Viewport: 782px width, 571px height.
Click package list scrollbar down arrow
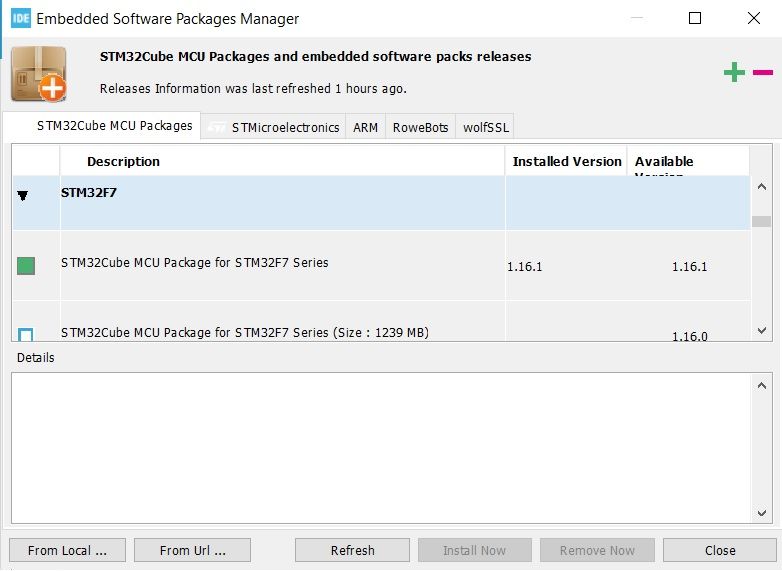point(762,330)
